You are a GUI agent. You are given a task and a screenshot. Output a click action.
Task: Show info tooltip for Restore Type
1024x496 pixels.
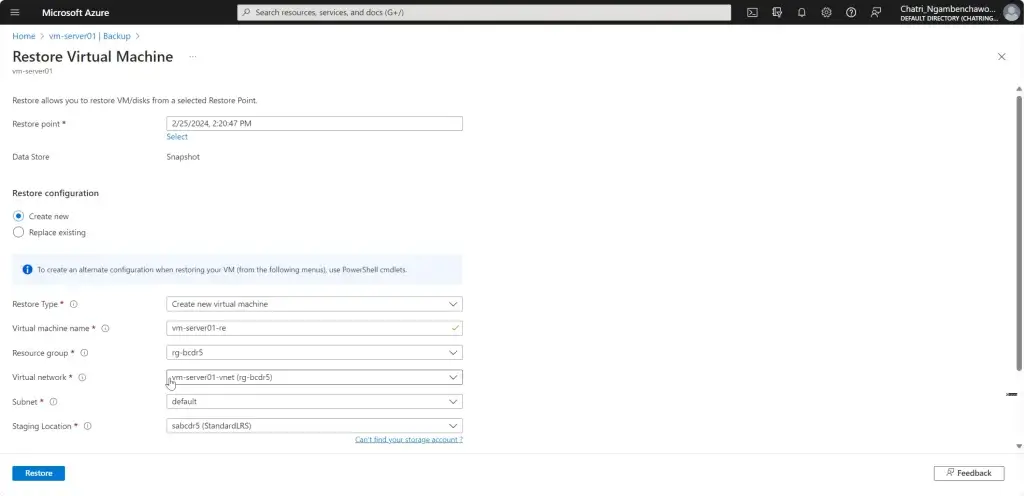[74, 304]
